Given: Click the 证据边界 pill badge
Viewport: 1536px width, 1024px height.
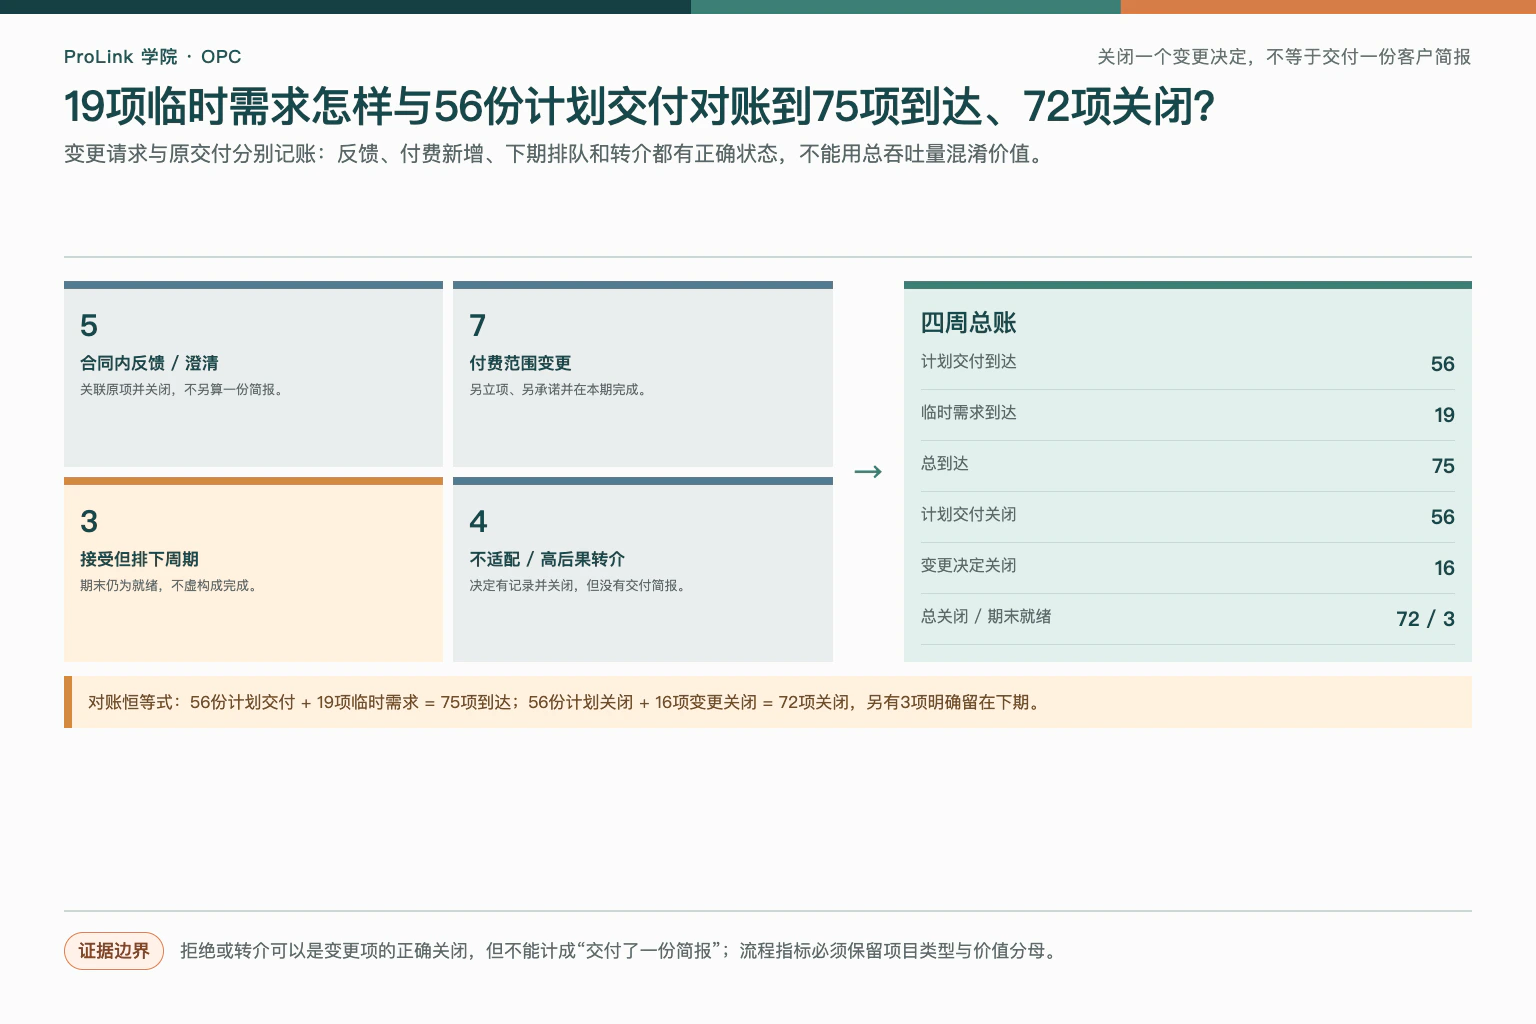Looking at the screenshot, I should pos(114,951).
